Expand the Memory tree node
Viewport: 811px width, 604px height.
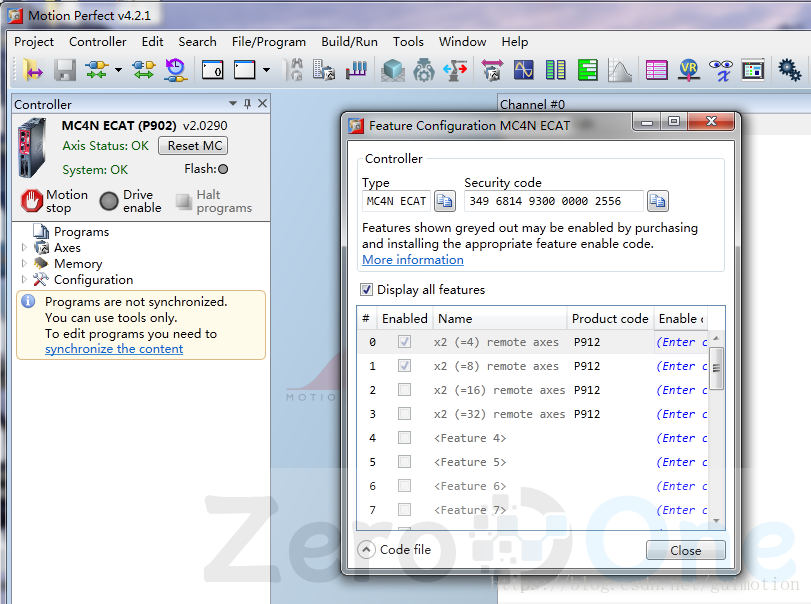click(24, 264)
